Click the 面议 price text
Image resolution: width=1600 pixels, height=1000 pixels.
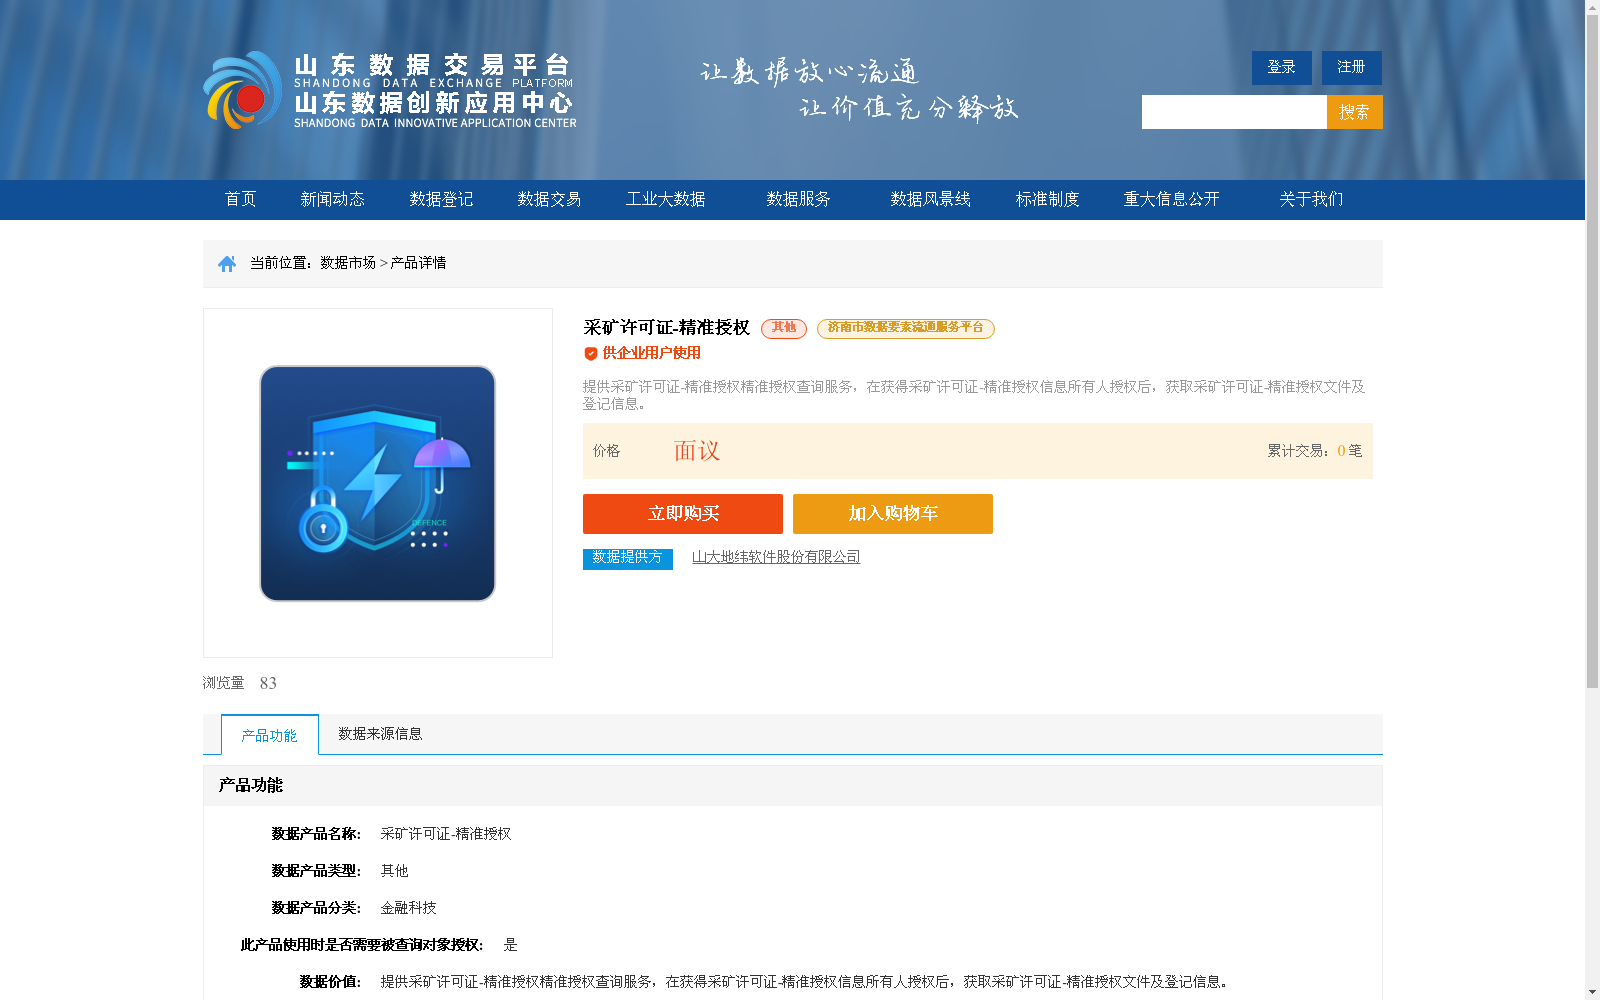pos(697,451)
